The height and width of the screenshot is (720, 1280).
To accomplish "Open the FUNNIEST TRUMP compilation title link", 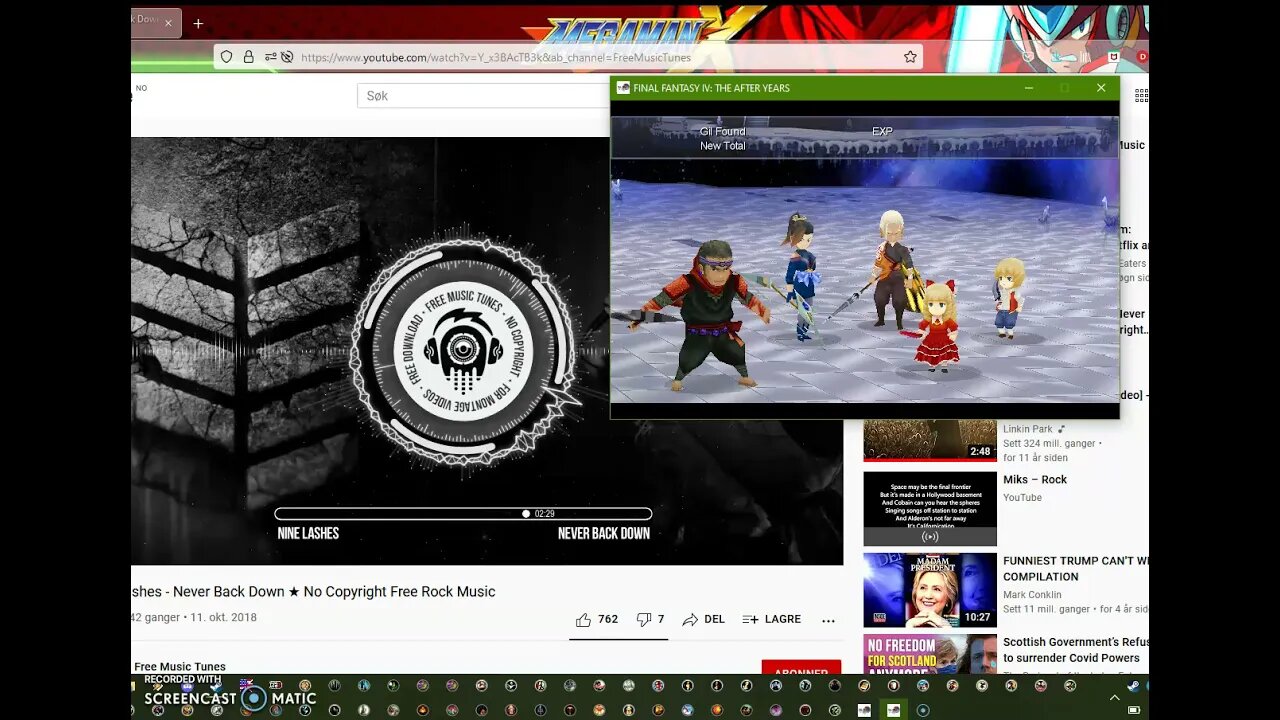I will (x=1076, y=569).
